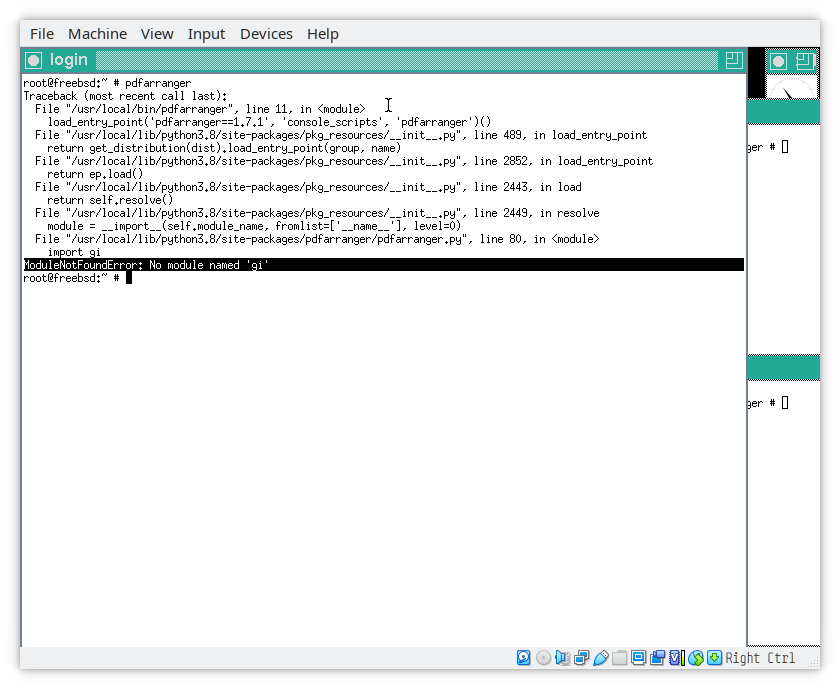
Task: Open the optical drive indicator in status bar
Action: (543, 658)
